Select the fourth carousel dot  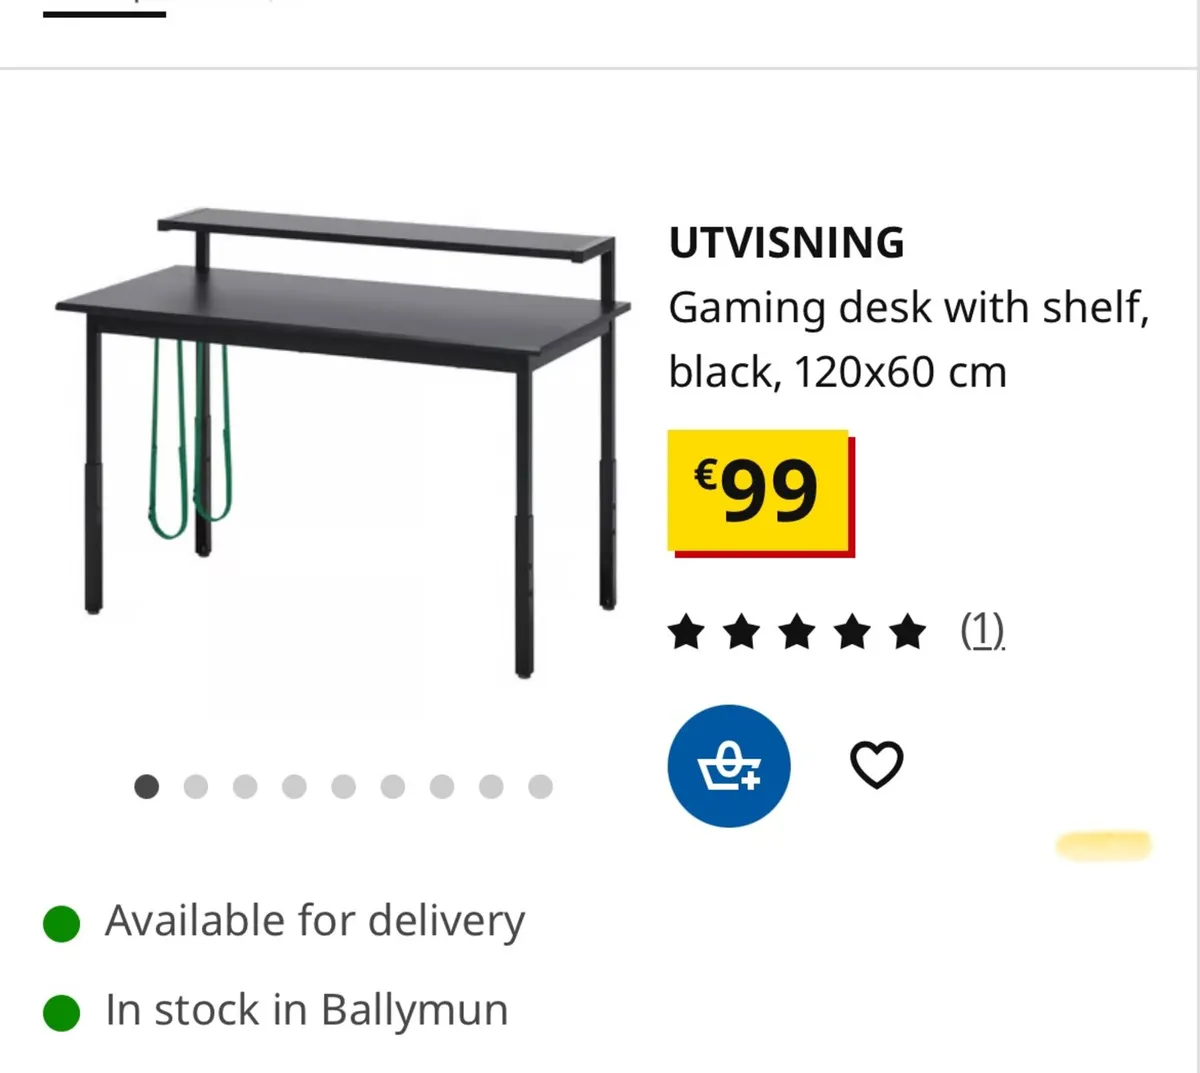point(294,787)
